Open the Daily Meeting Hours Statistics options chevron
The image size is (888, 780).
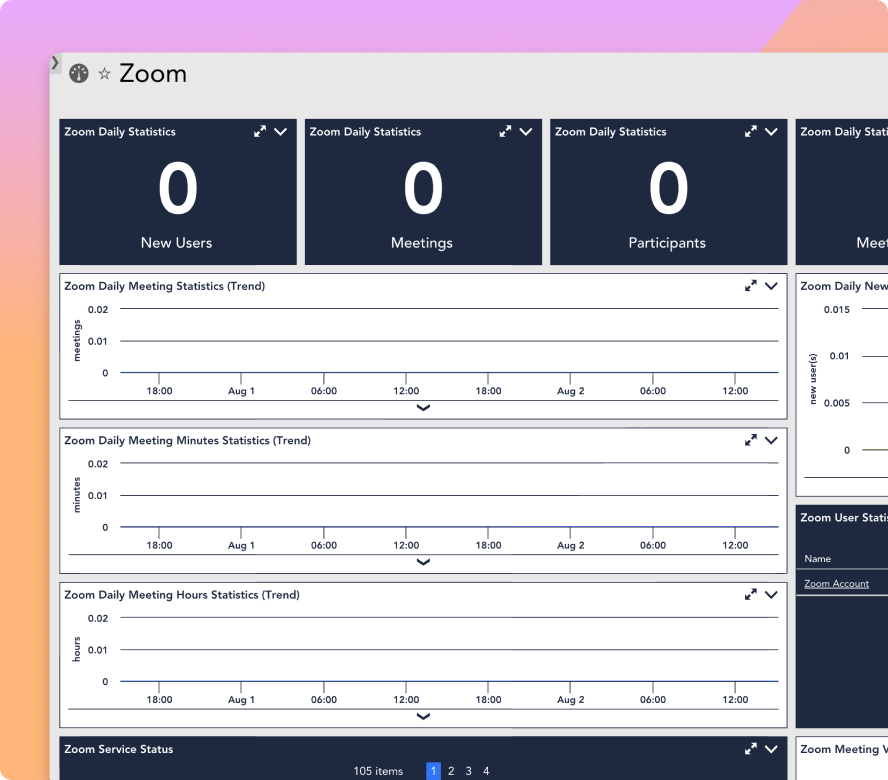tap(771, 595)
